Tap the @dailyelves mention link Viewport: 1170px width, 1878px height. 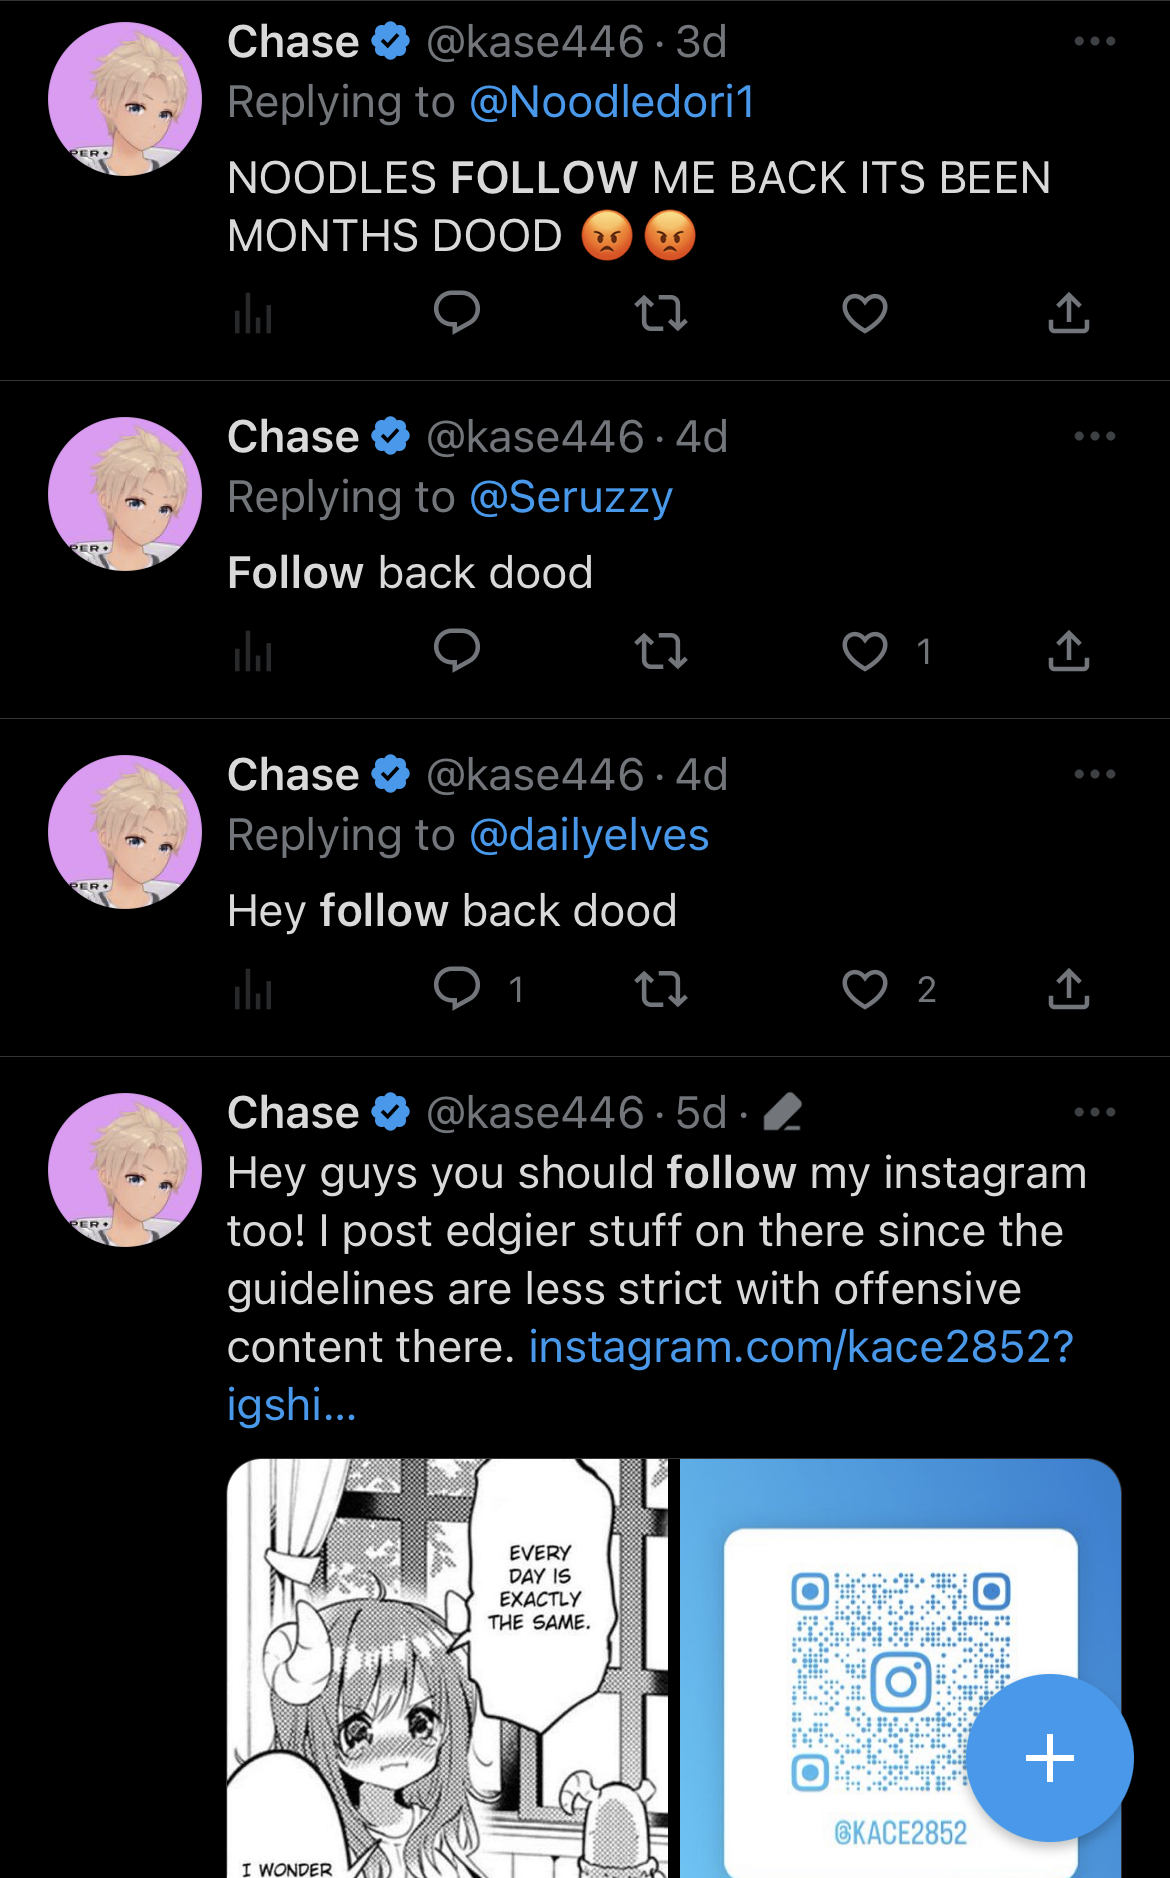(x=589, y=835)
